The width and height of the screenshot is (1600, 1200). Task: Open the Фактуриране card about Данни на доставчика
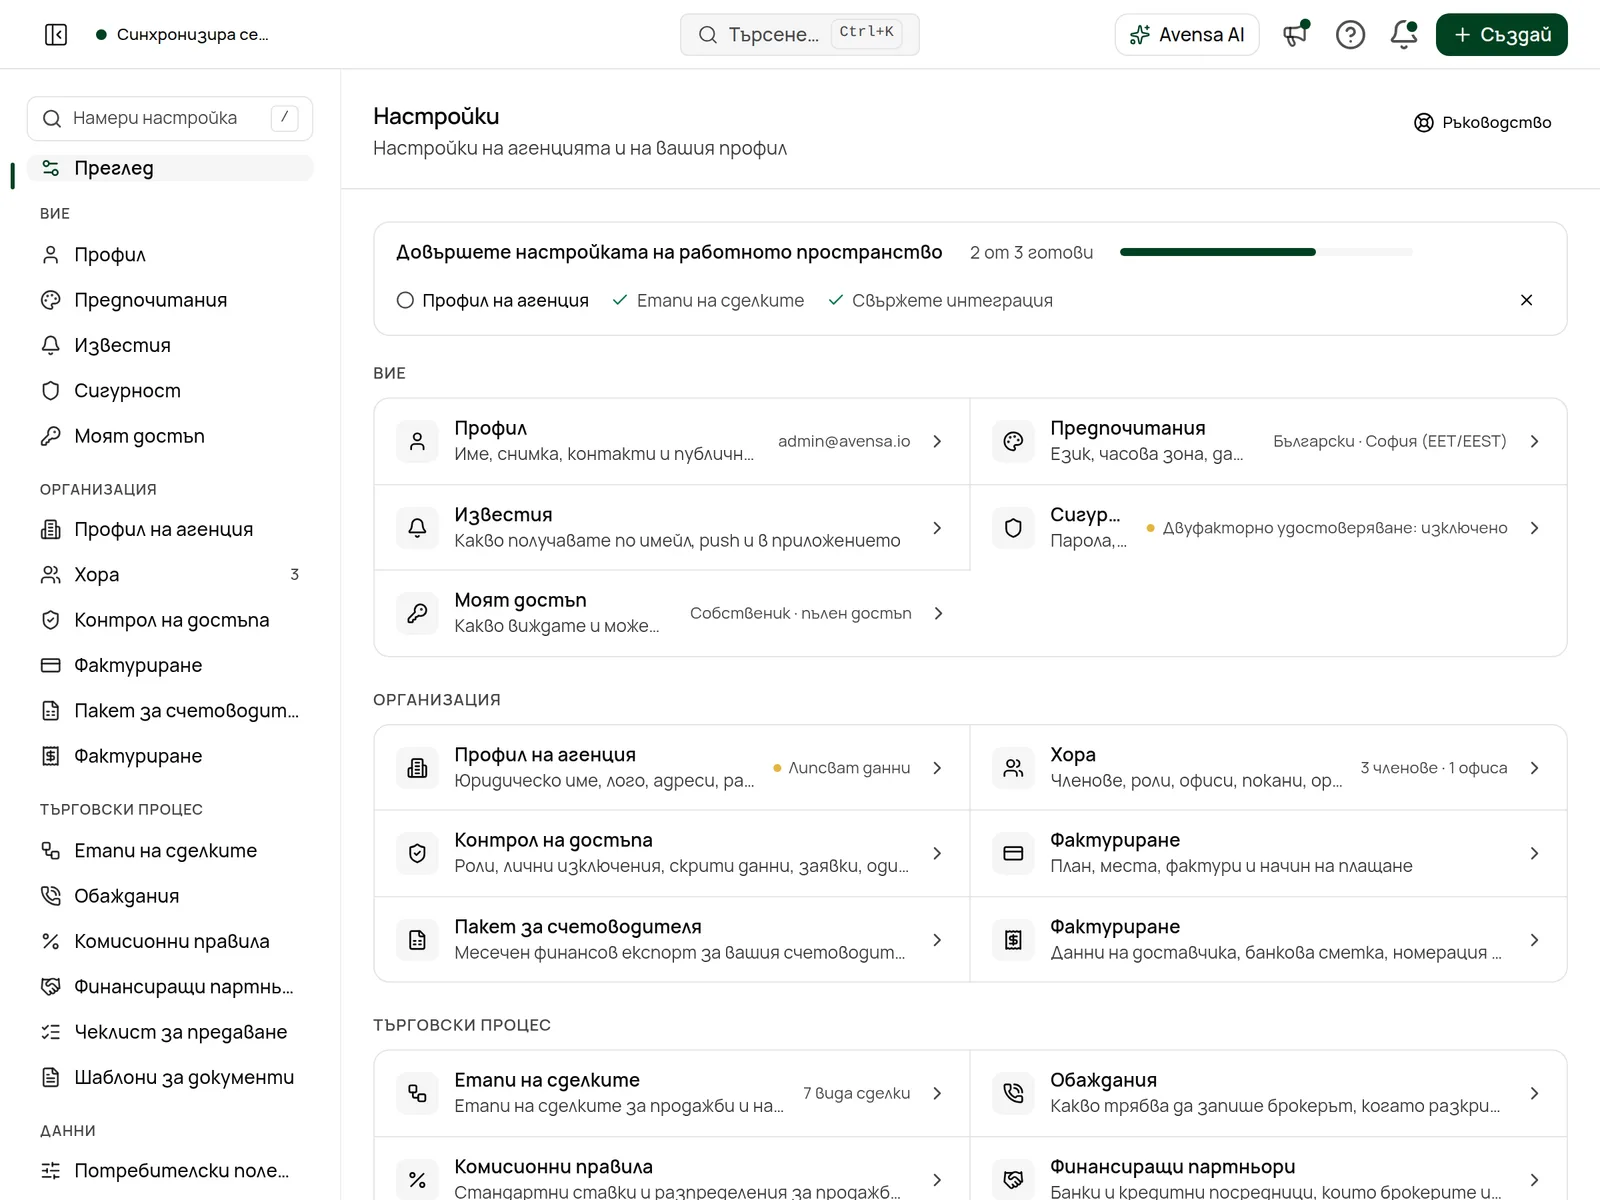[1268, 940]
